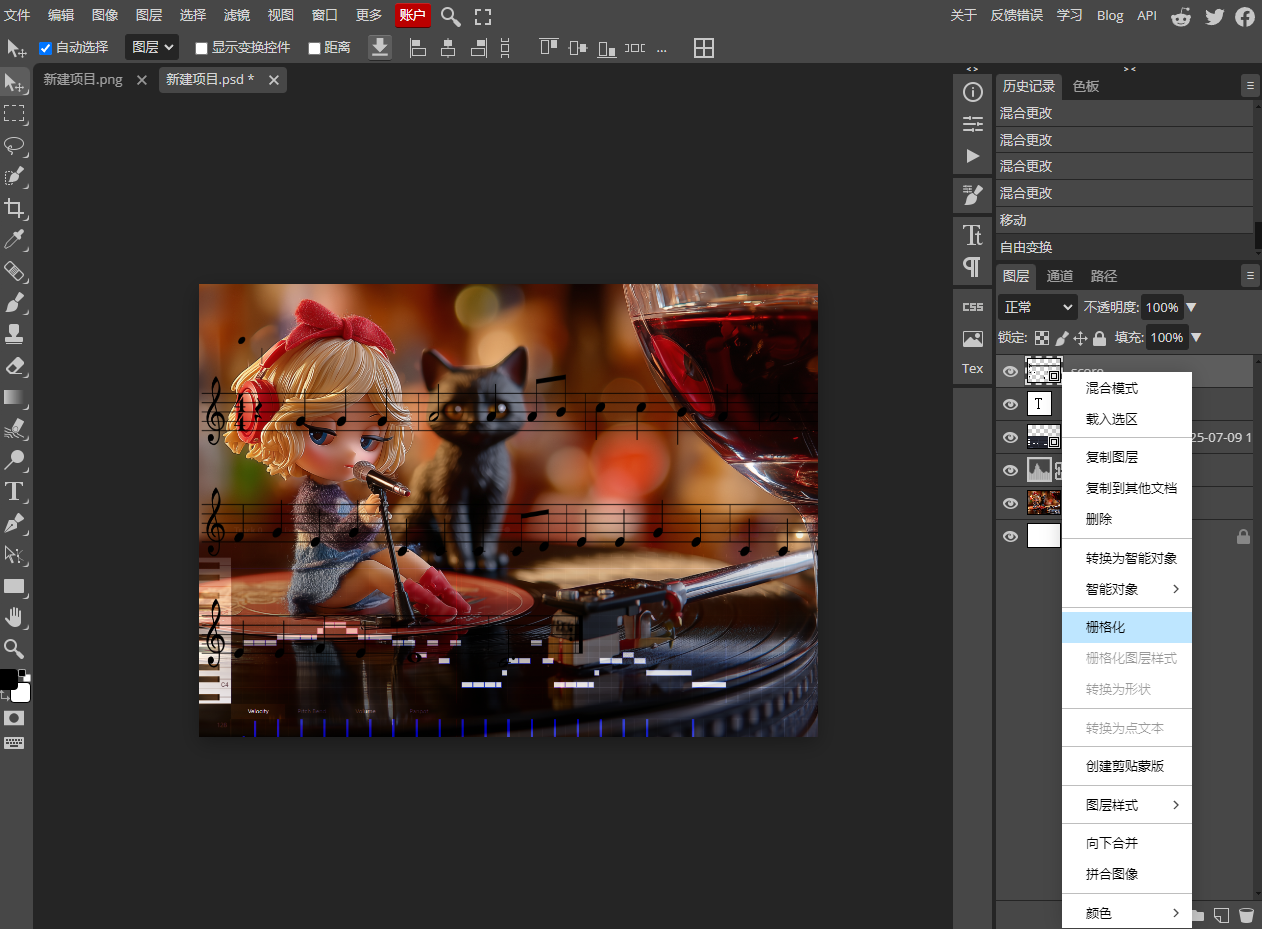Enable the 距离 checkbox
Screen dimensions: 1262x929
click(x=314, y=48)
